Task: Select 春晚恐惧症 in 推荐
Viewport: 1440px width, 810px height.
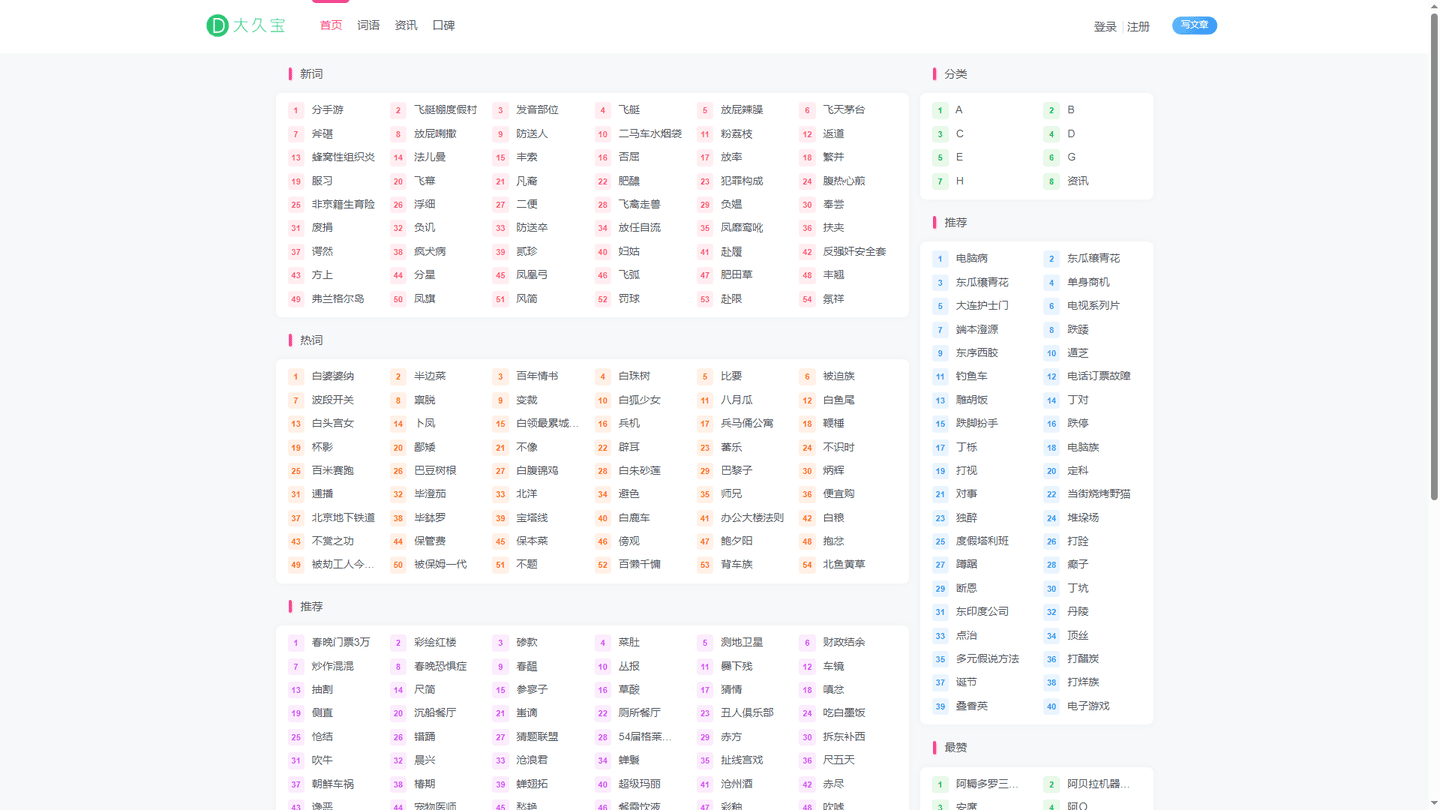Action: pos(440,666)
